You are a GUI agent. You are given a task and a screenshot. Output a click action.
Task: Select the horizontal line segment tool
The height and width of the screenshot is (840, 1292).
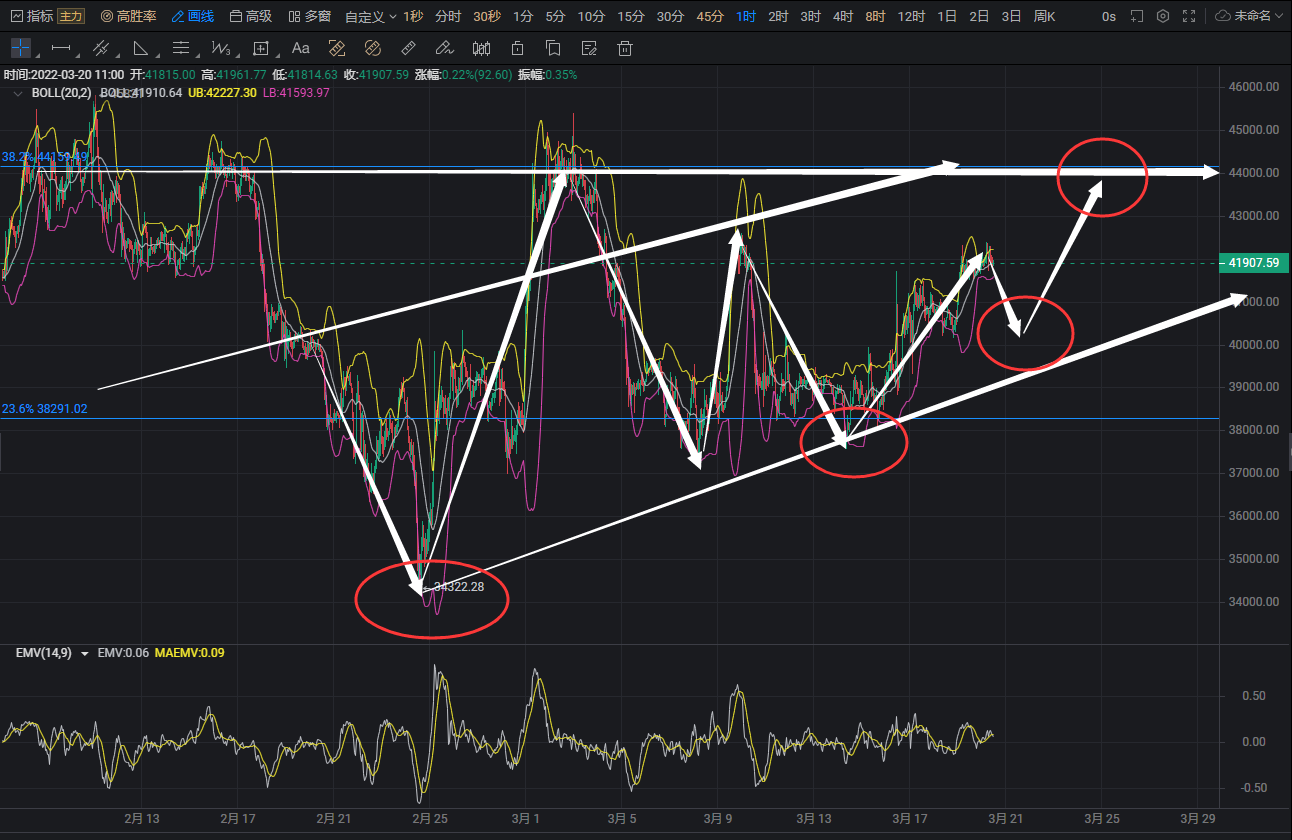[61, 48]
